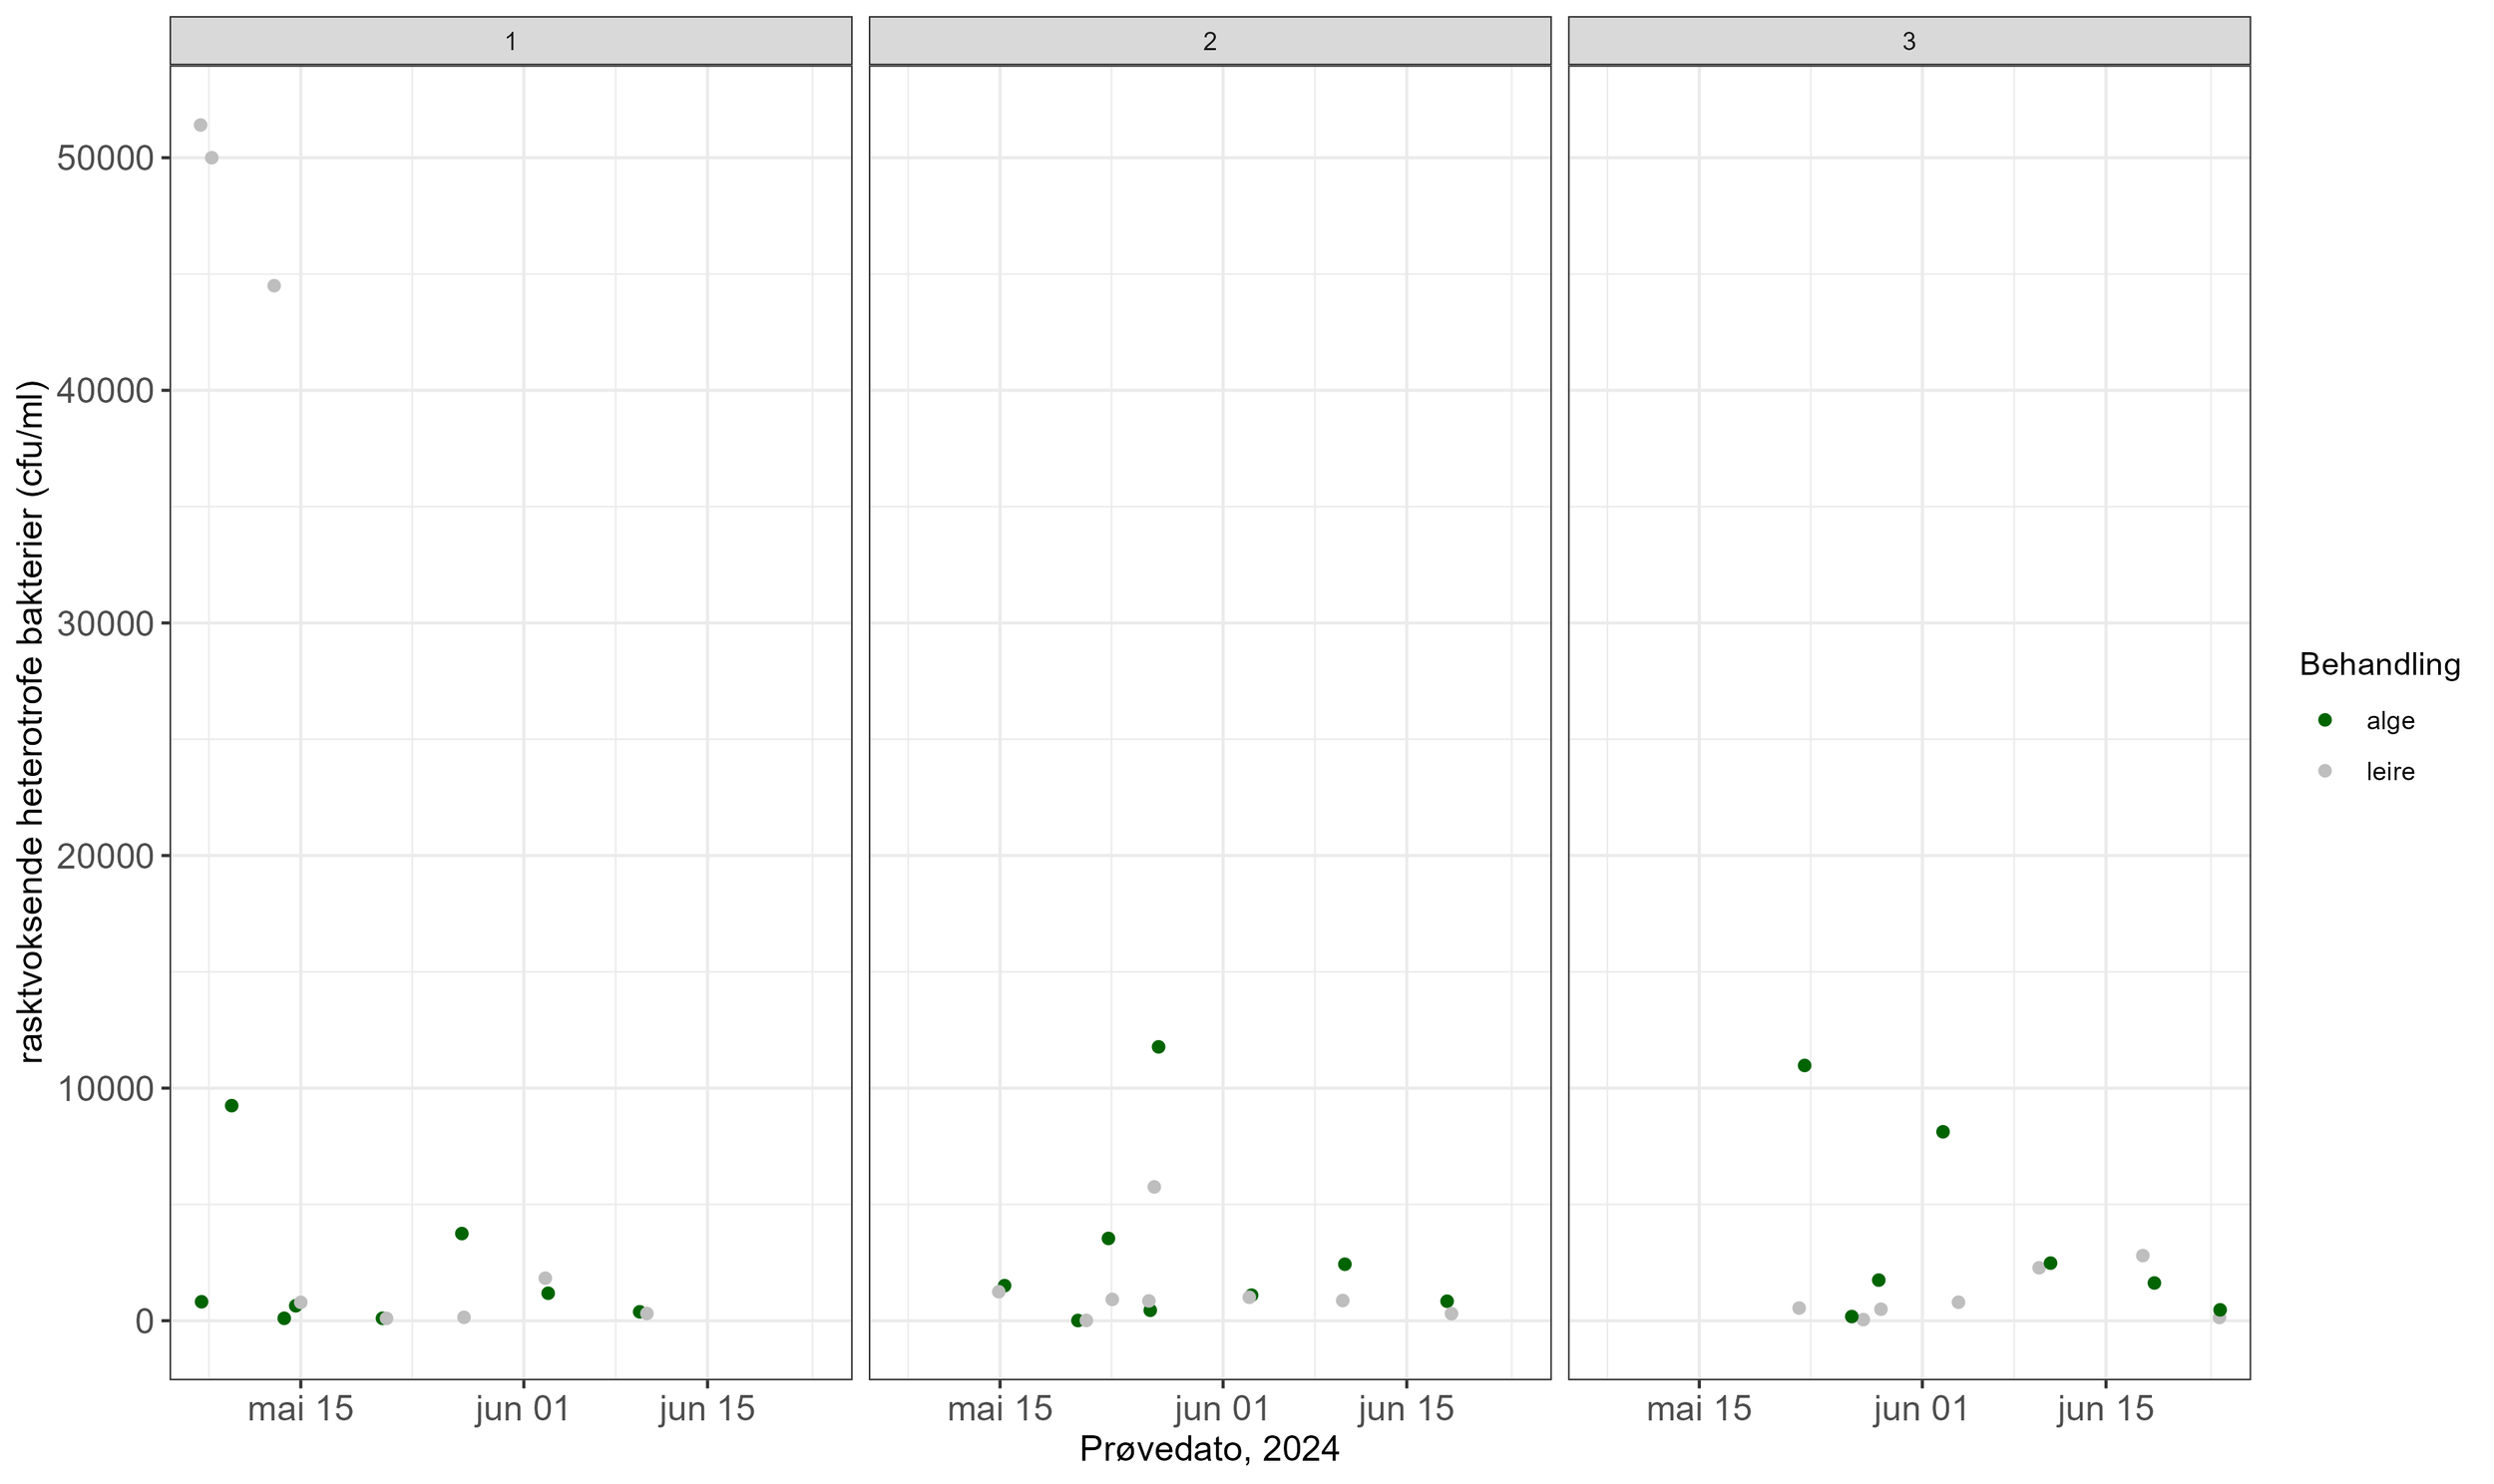
Task: Click green point near 9000 in panel 1
Action: (x=231, y=1106)
